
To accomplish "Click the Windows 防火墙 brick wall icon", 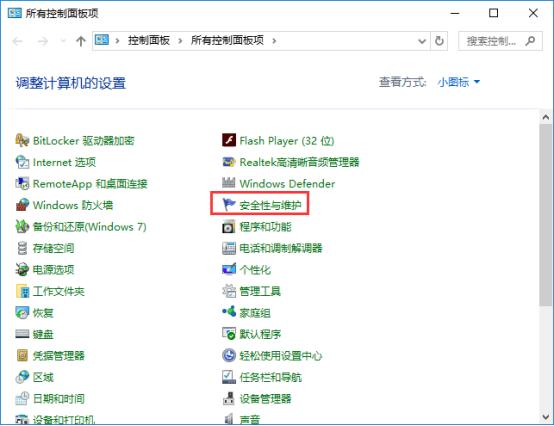I will [22, 205].
